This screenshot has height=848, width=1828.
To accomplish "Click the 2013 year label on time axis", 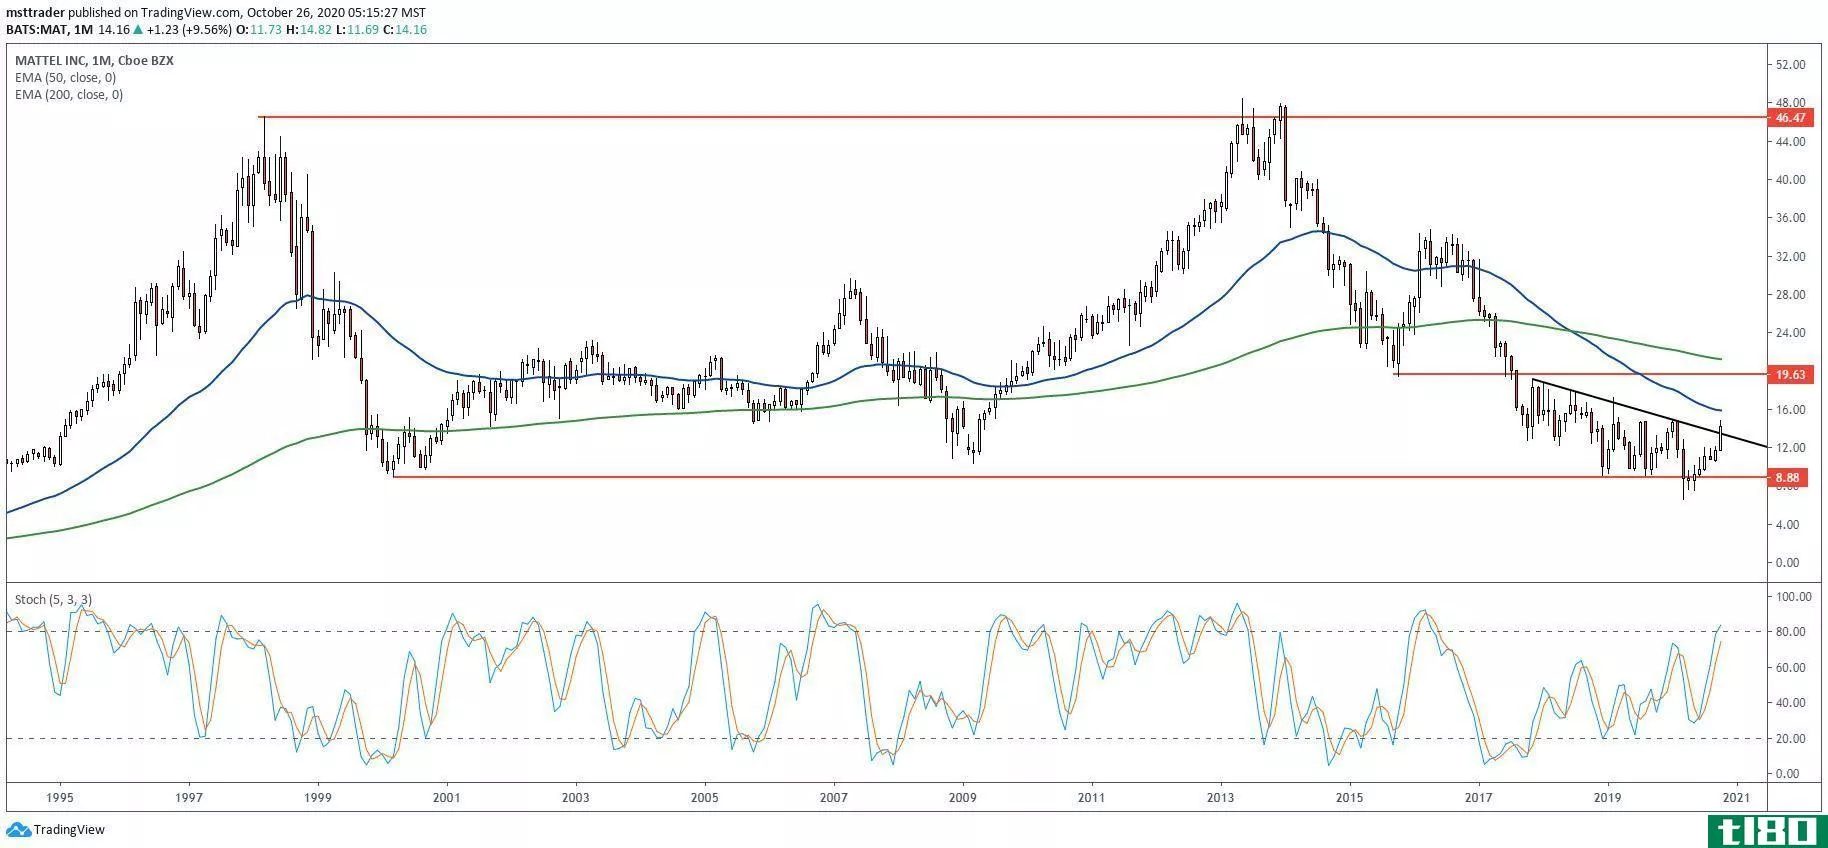I will tap(1221, 798).
